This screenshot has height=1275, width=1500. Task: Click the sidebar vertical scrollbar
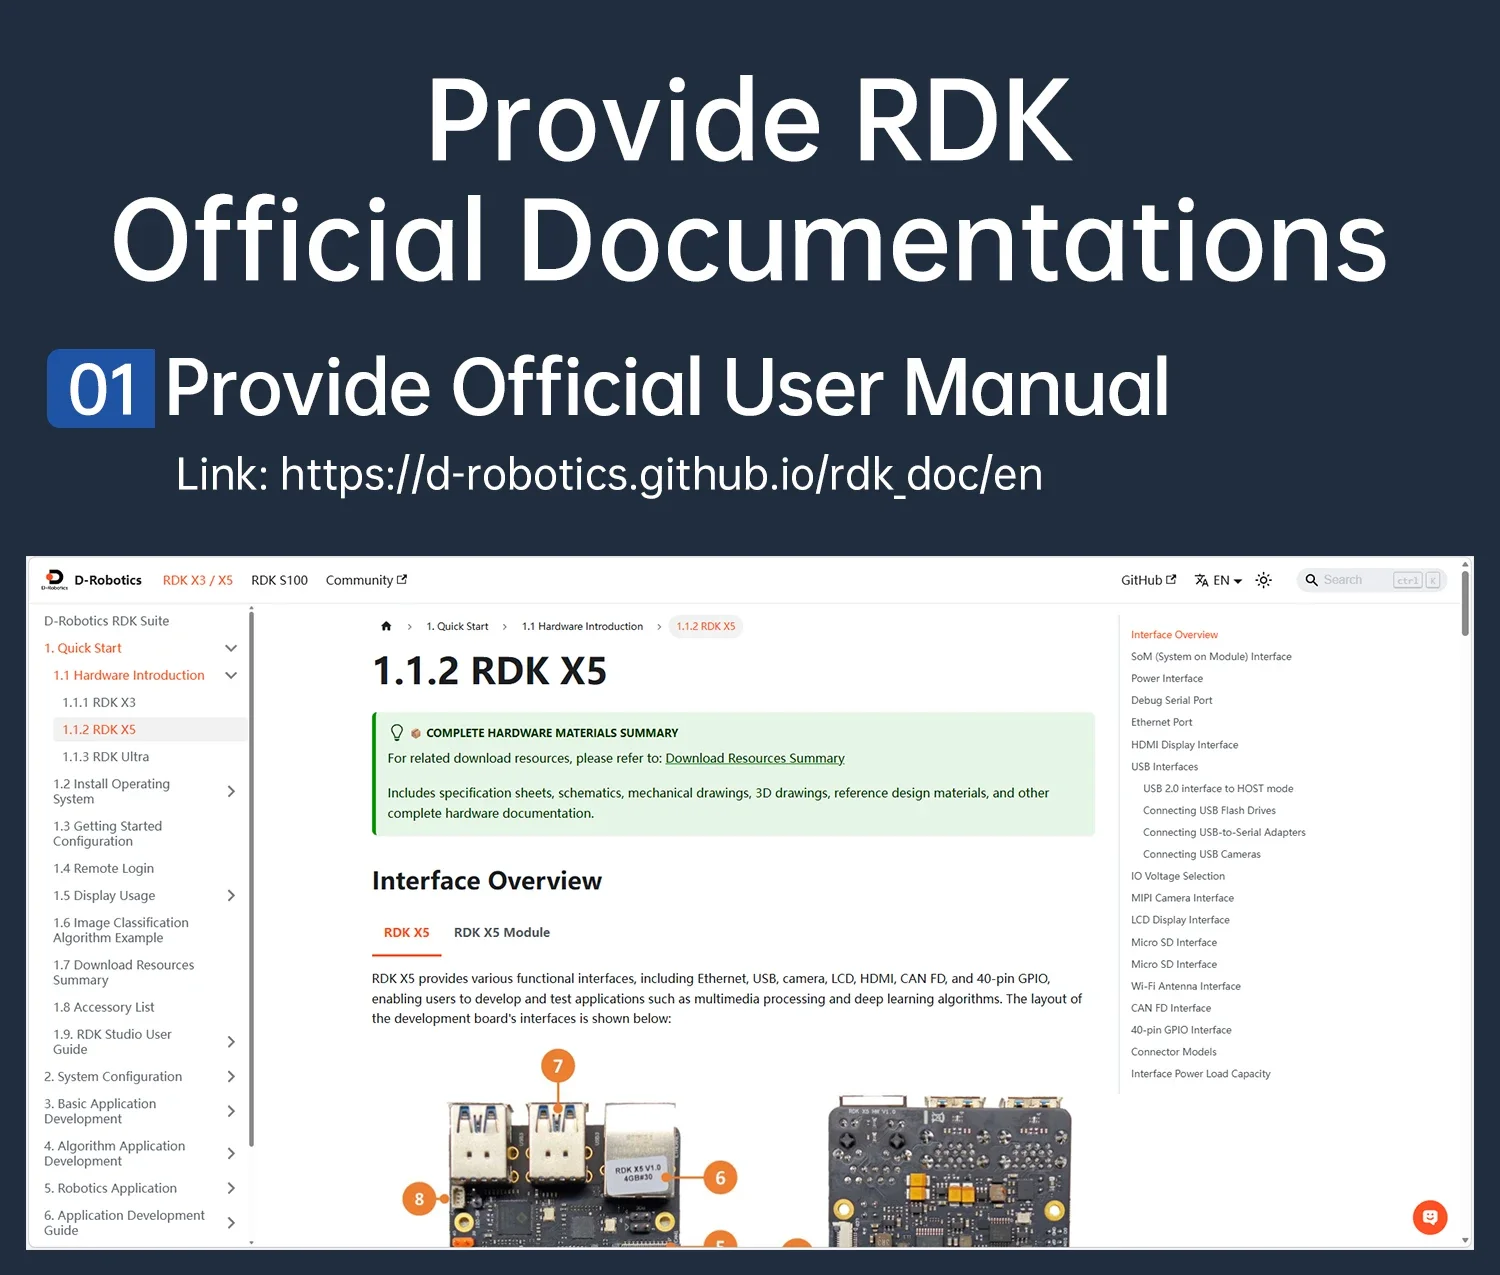click(251, 880)
